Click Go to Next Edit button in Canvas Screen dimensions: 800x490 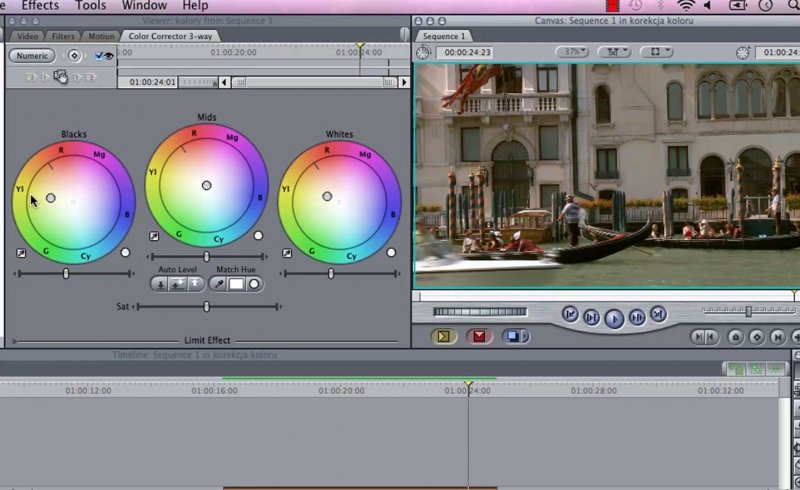click(x=658, y=315)
